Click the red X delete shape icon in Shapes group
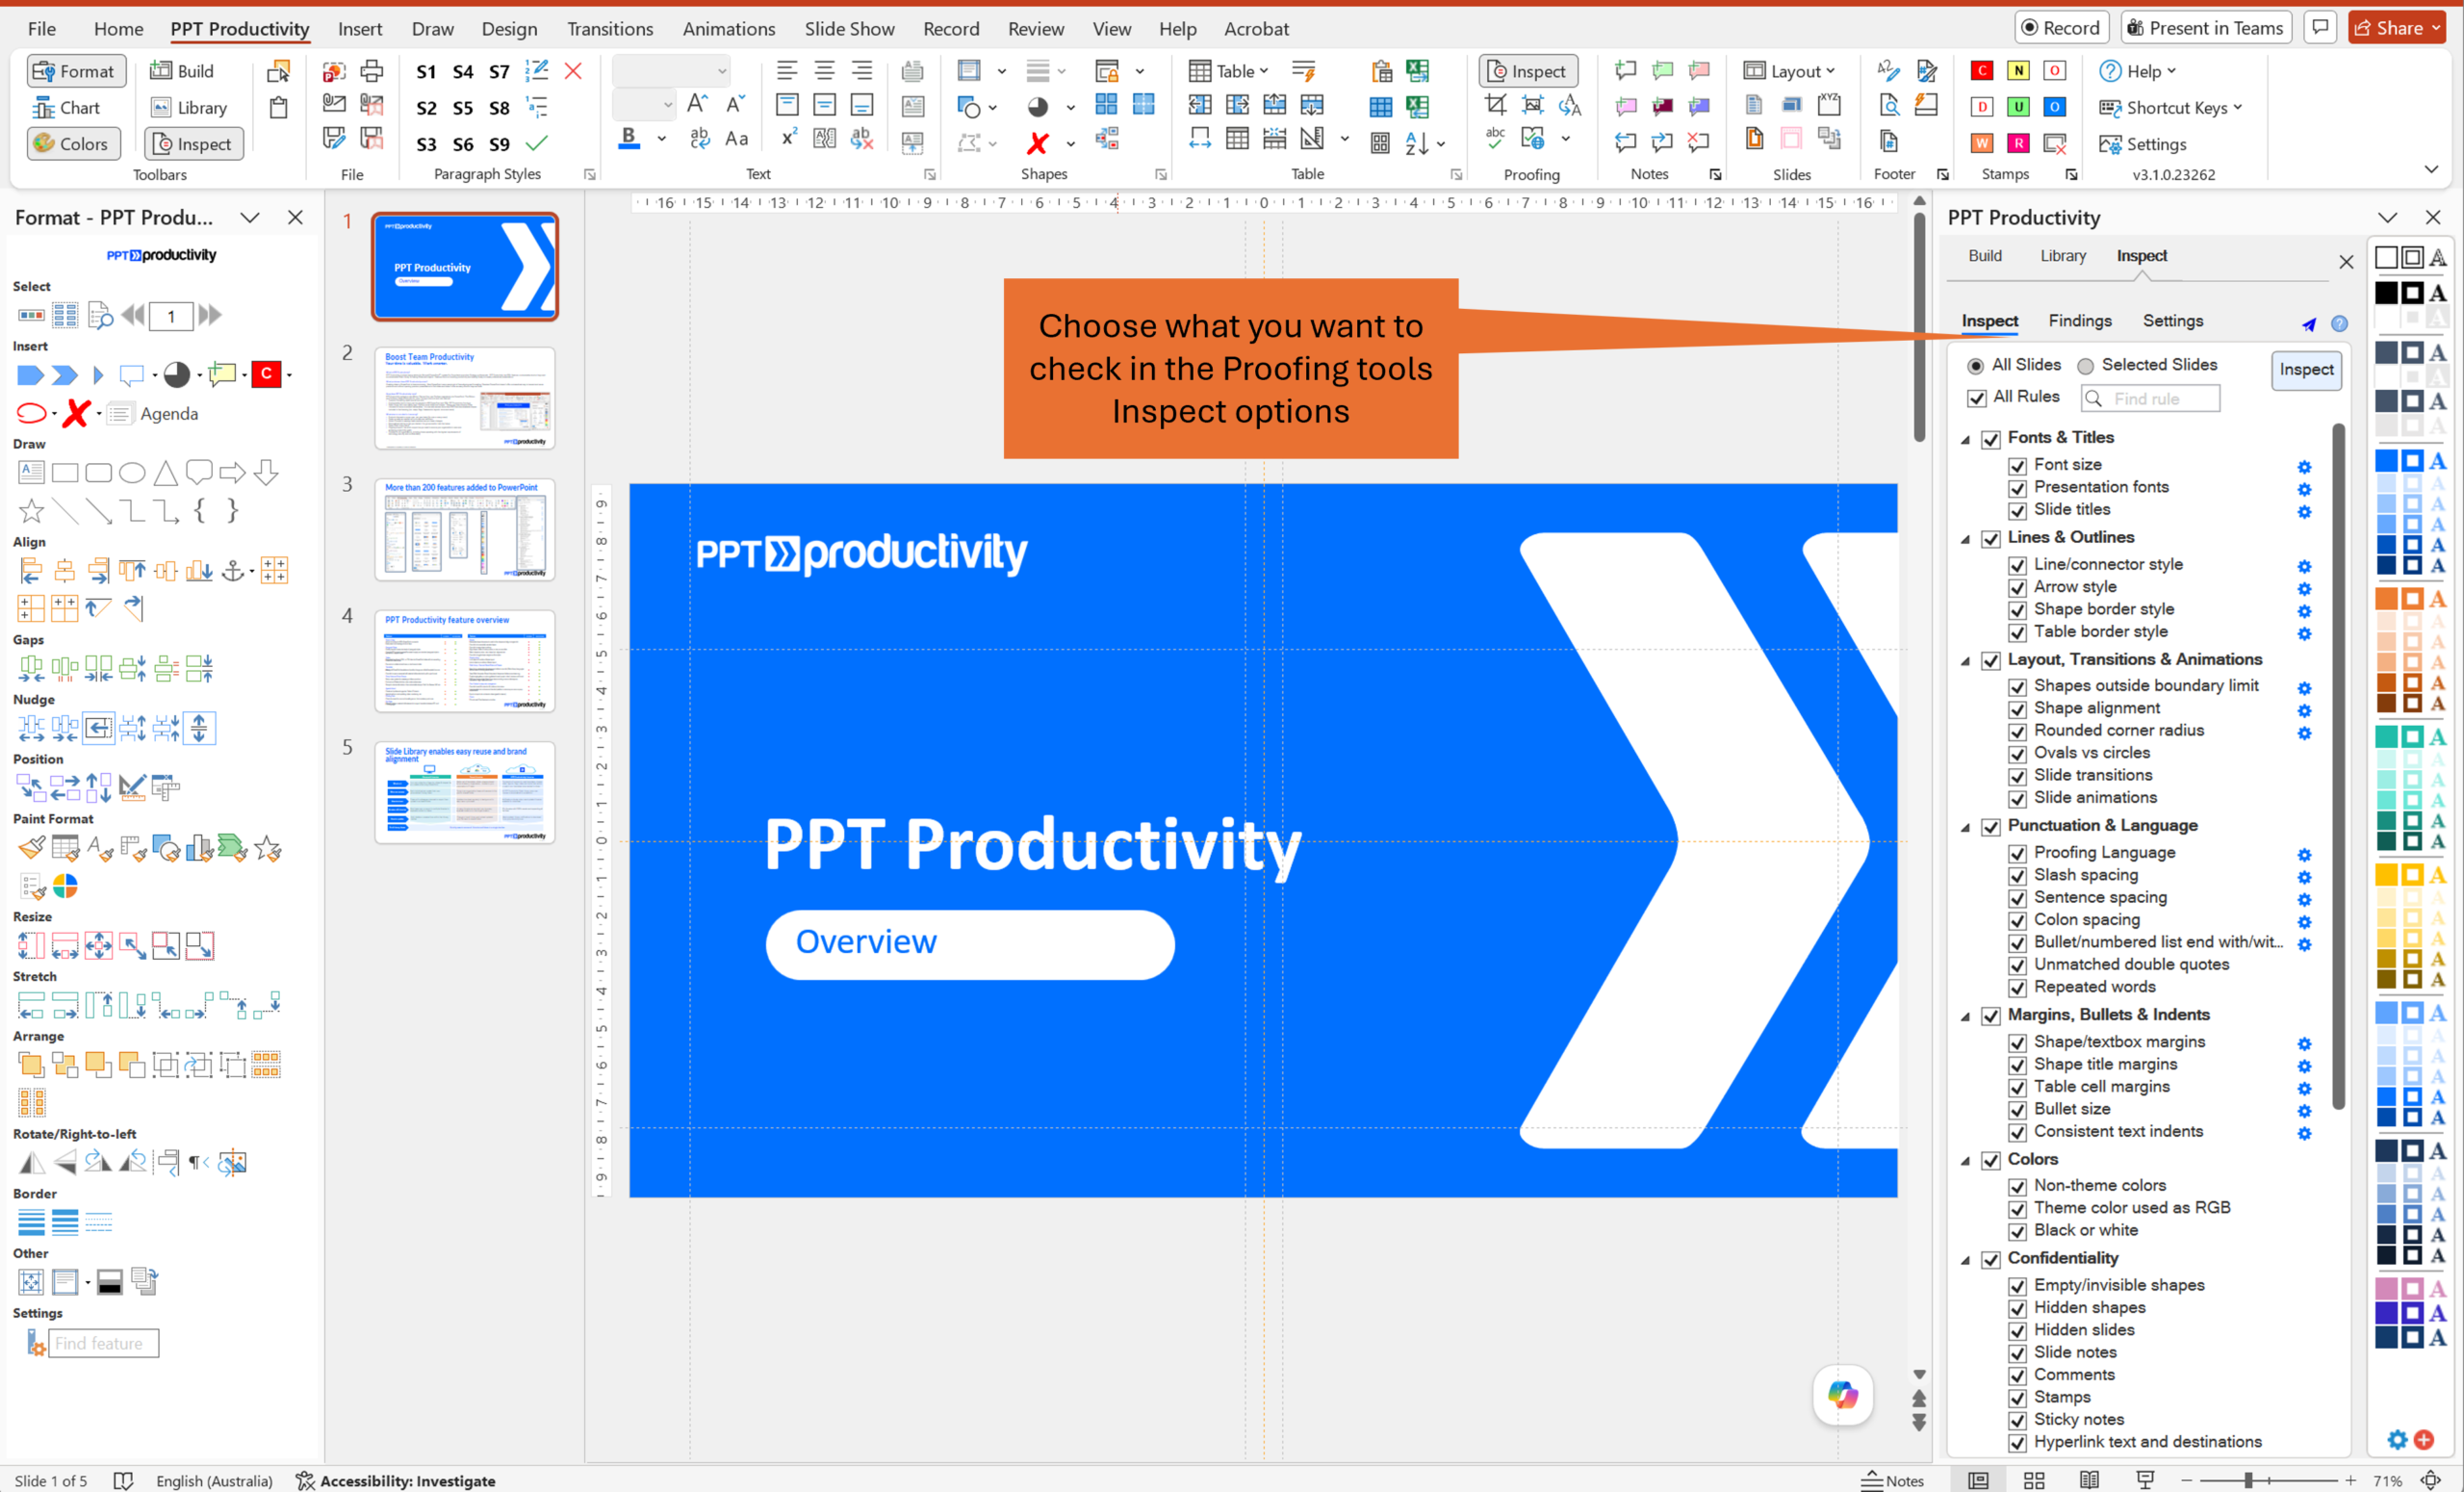The height and width of the screenshot is (1492, 2464). click(1037, 143)
